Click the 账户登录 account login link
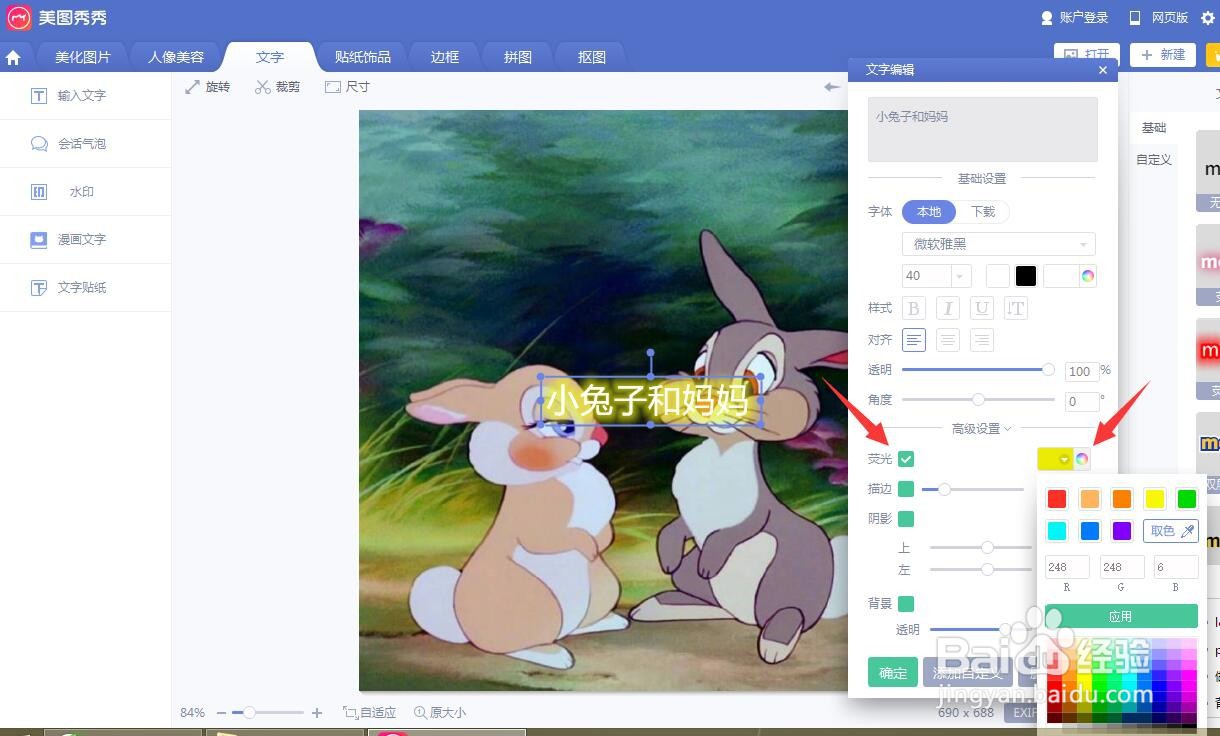The height and width of the screenshot is (736, 1220). (1075, 18)
